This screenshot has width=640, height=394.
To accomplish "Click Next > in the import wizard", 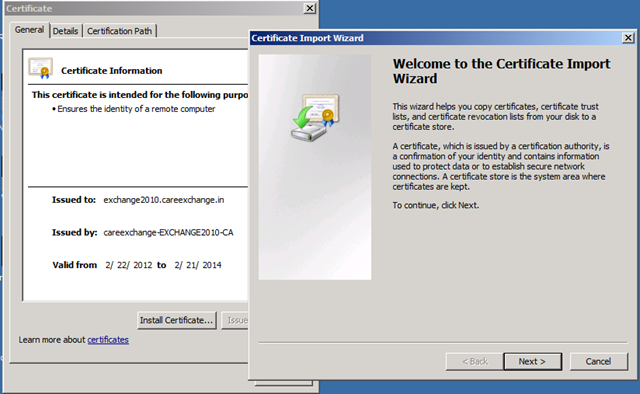I will (532, 361).
